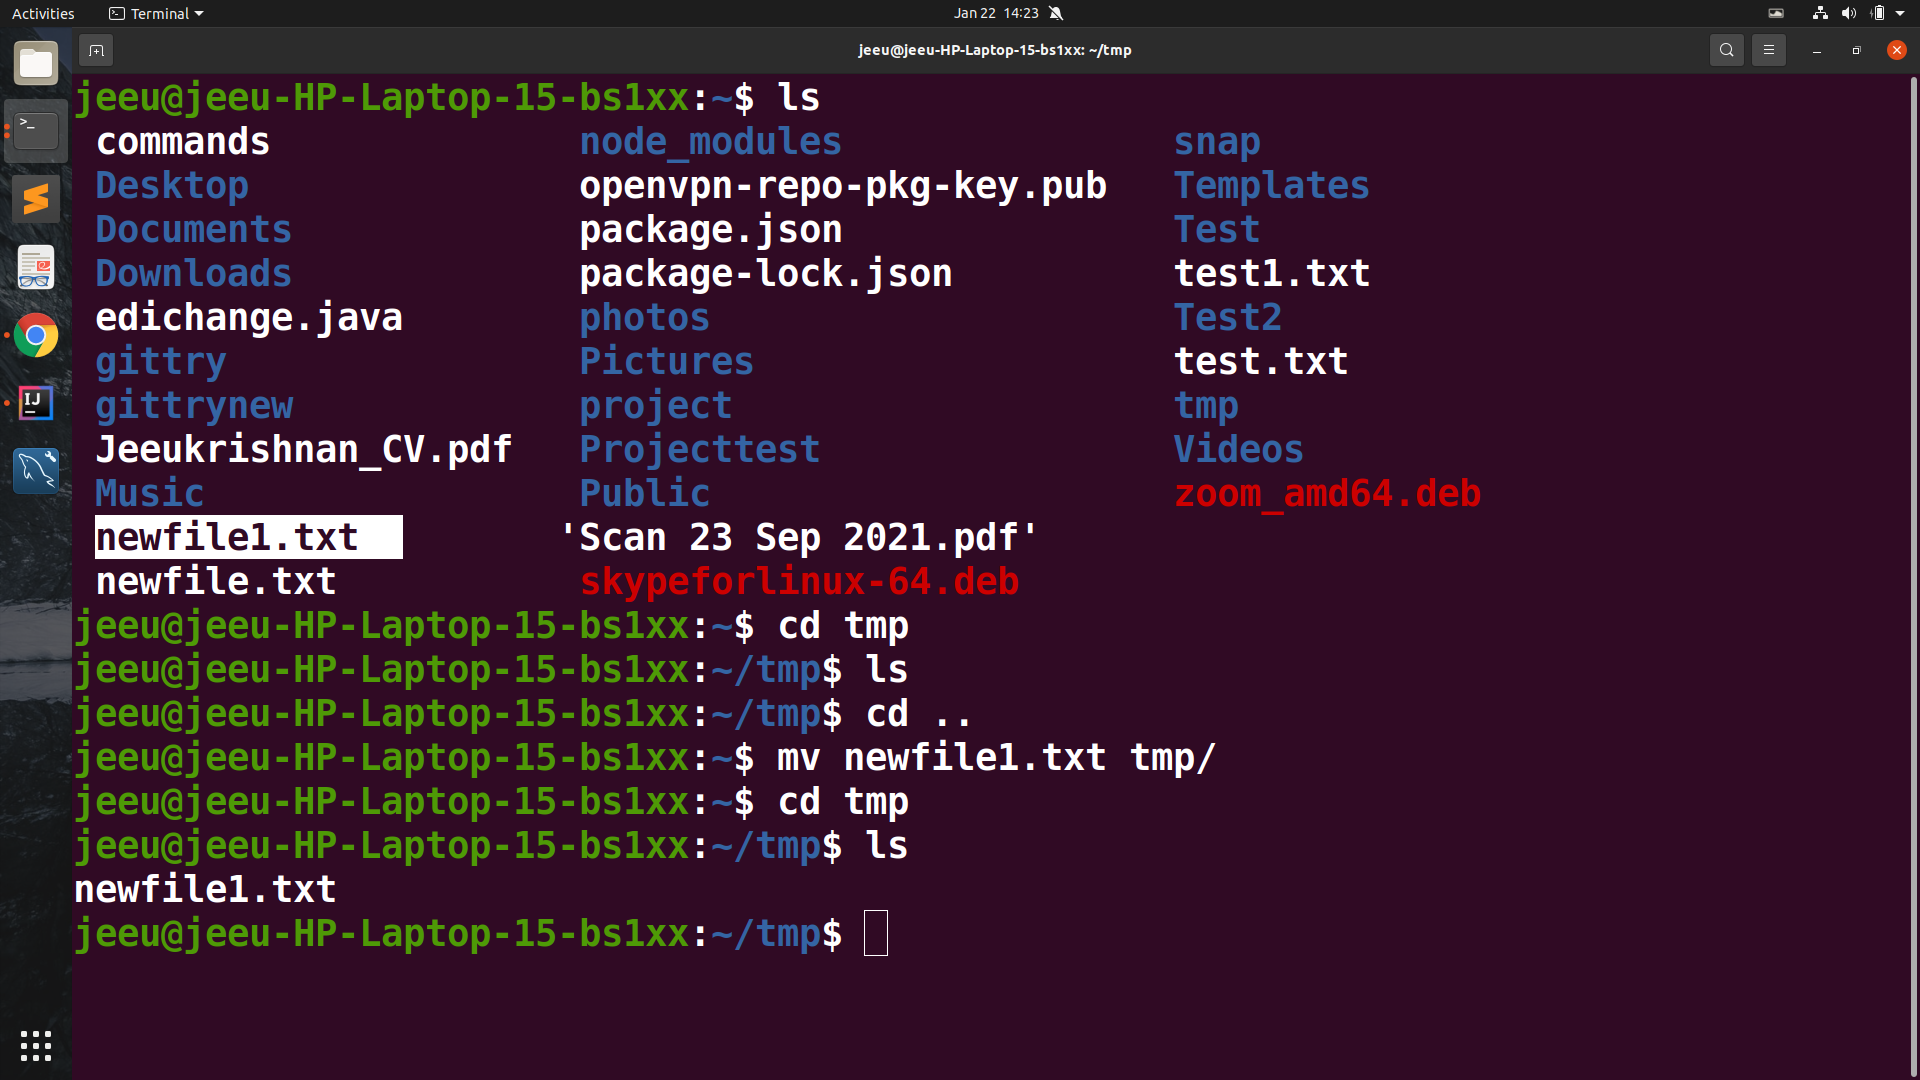
Task: Select the Terminal icon in the dock
Action: point(35,130)
